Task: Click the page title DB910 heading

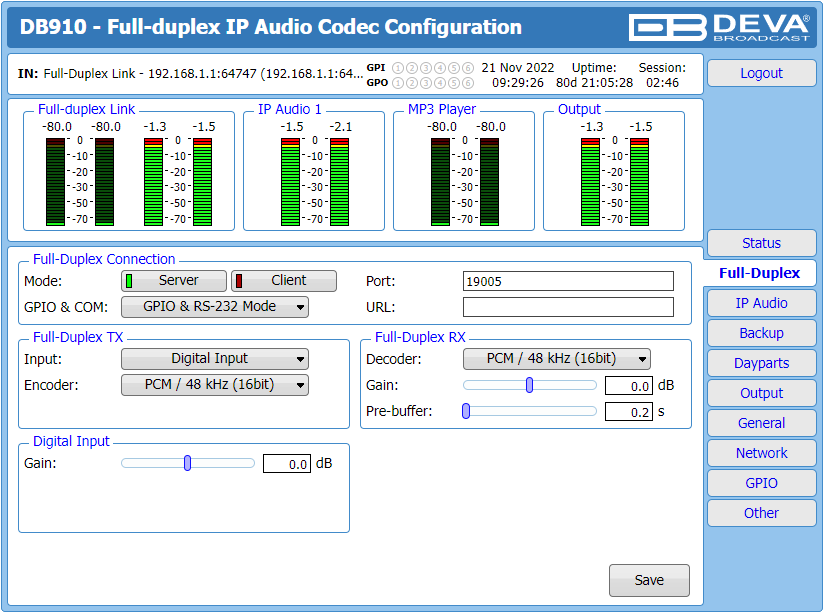Action: click(x=271, y=27)
